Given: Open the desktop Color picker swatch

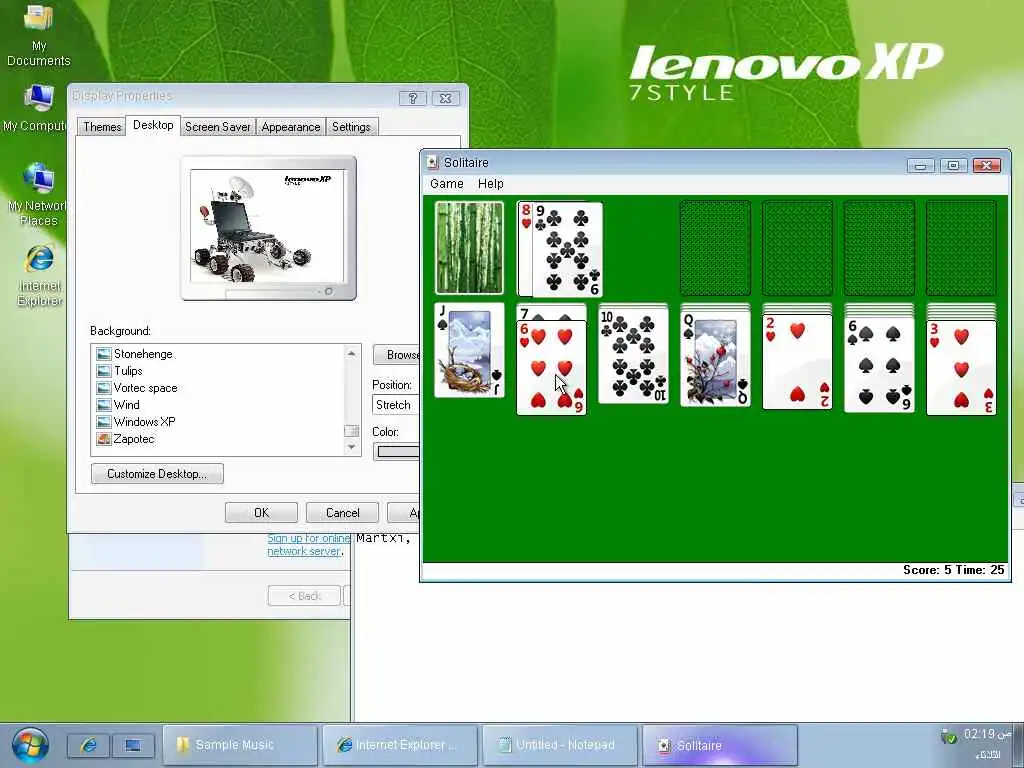Looking at the screenshot, I should 397,451.
